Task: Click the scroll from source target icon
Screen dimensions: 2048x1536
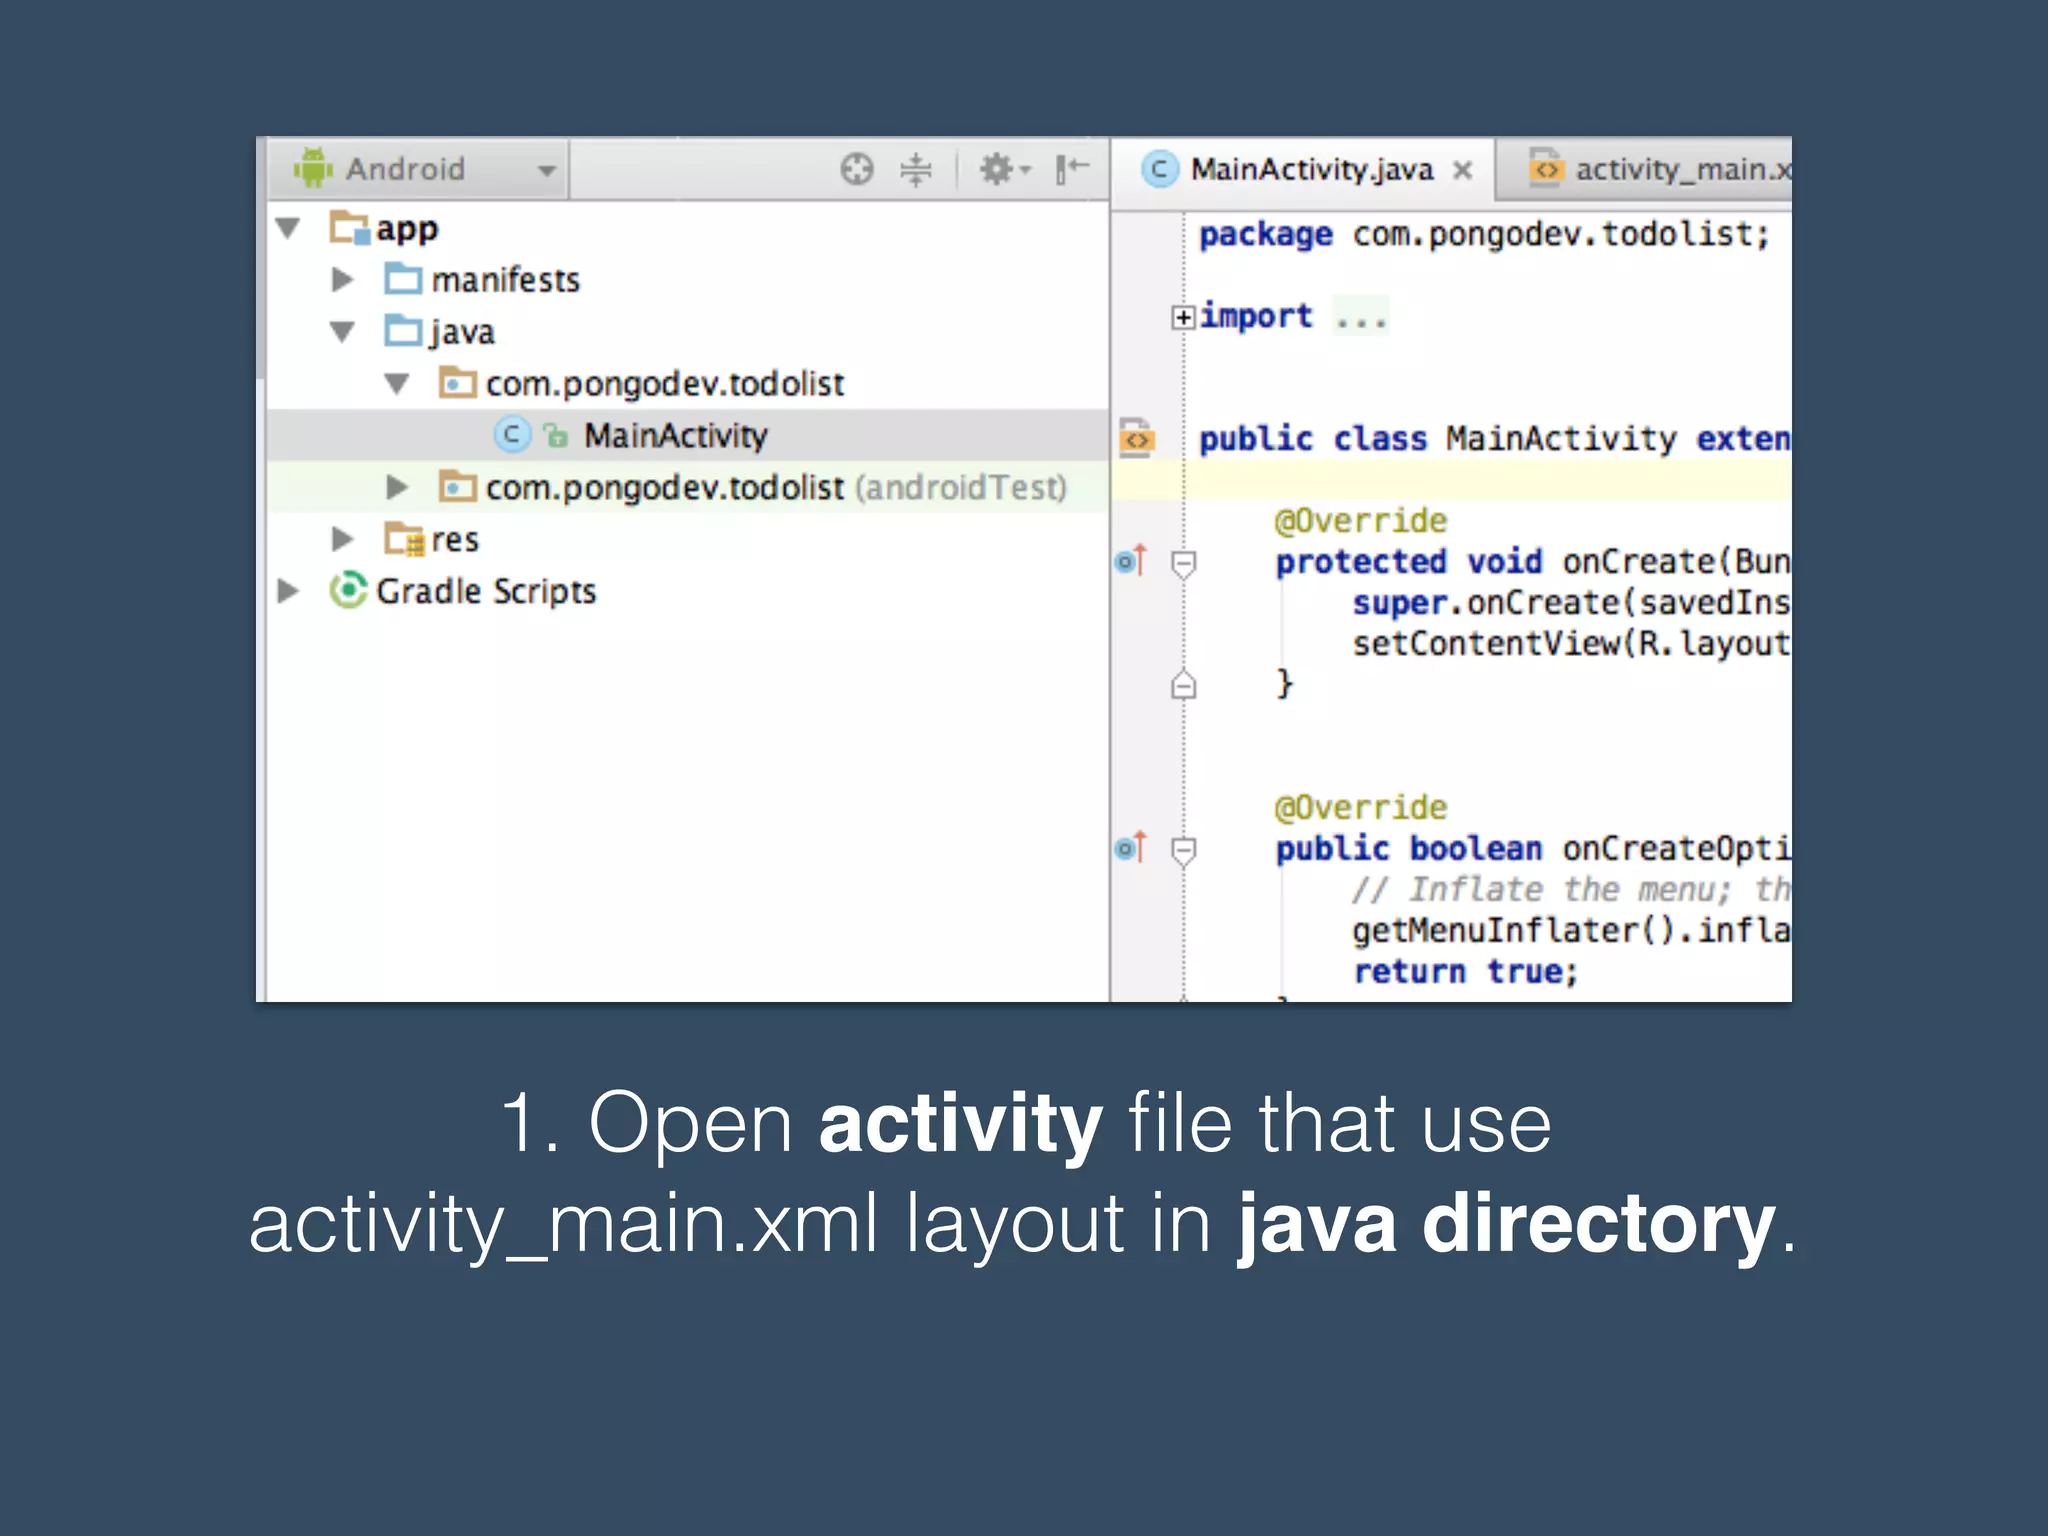Action: pos(856,169)
